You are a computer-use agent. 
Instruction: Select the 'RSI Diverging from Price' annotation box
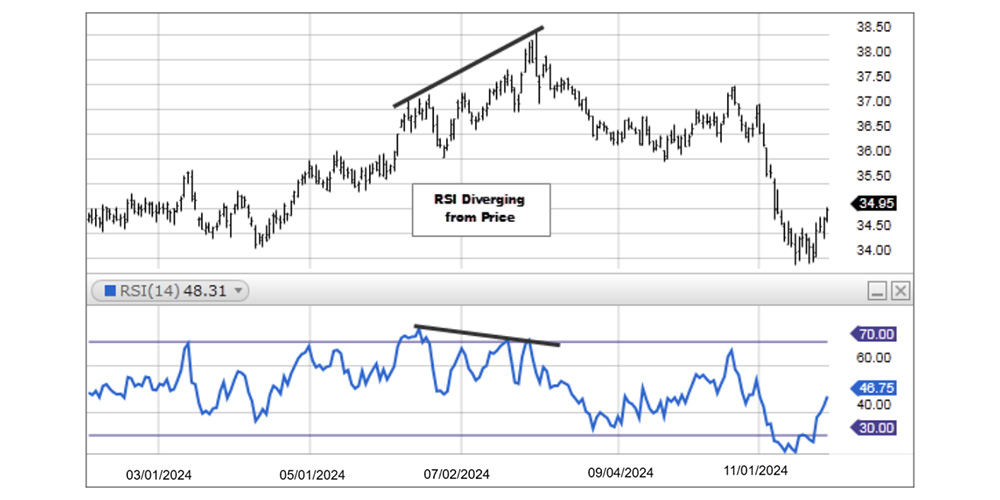(x=481, y=210)
